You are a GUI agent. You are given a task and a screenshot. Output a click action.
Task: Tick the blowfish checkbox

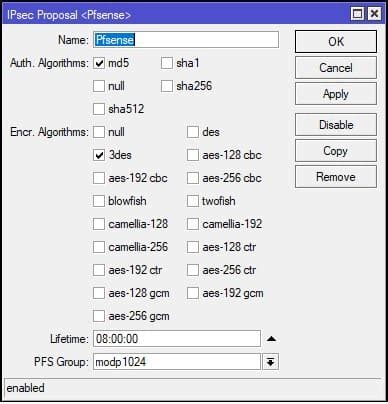click(x=99, y=201)
